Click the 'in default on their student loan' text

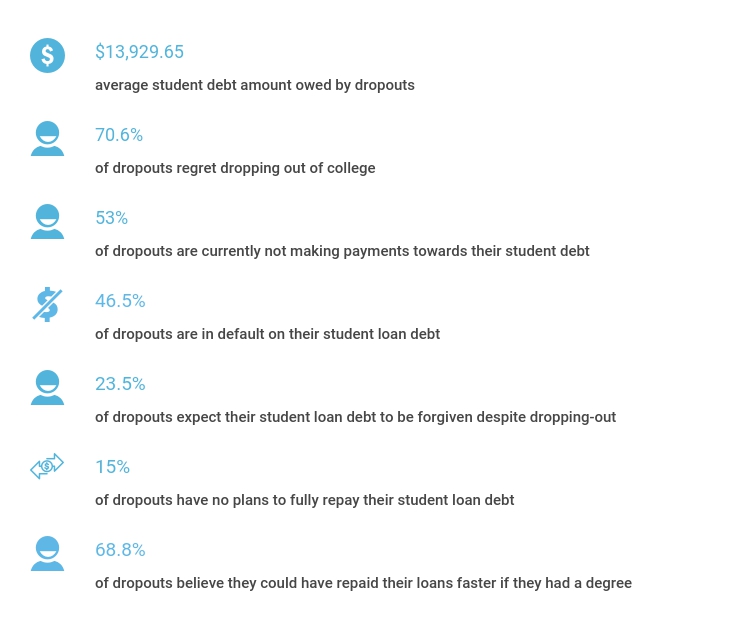tap(267, 334)
